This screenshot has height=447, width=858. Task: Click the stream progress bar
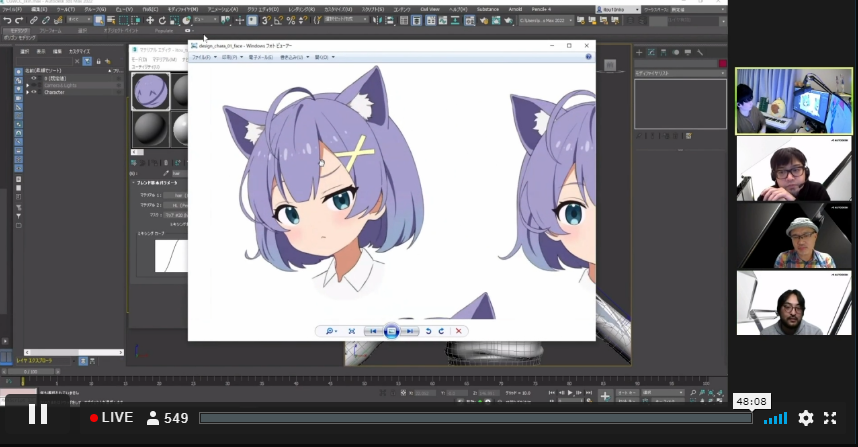(x=476, y=419)
